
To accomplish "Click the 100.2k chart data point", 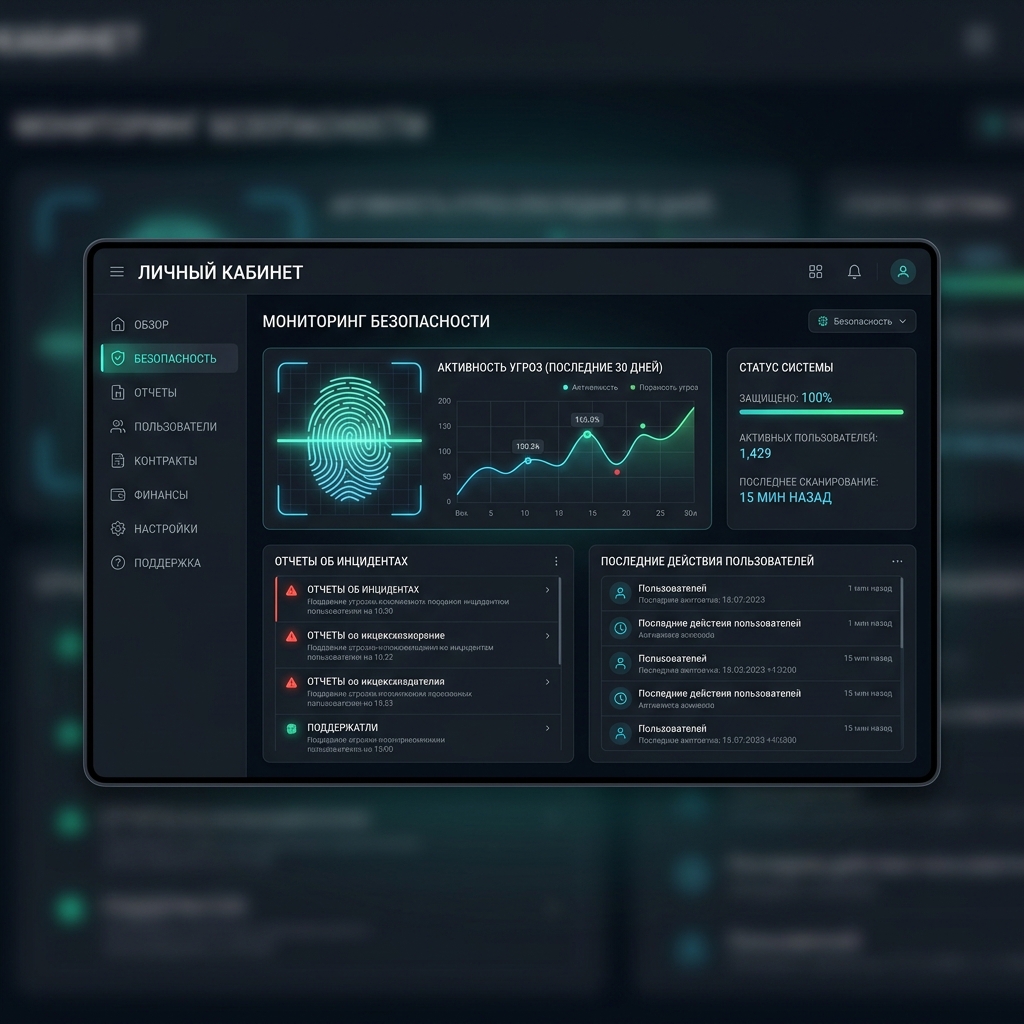I will coord(528,461).
